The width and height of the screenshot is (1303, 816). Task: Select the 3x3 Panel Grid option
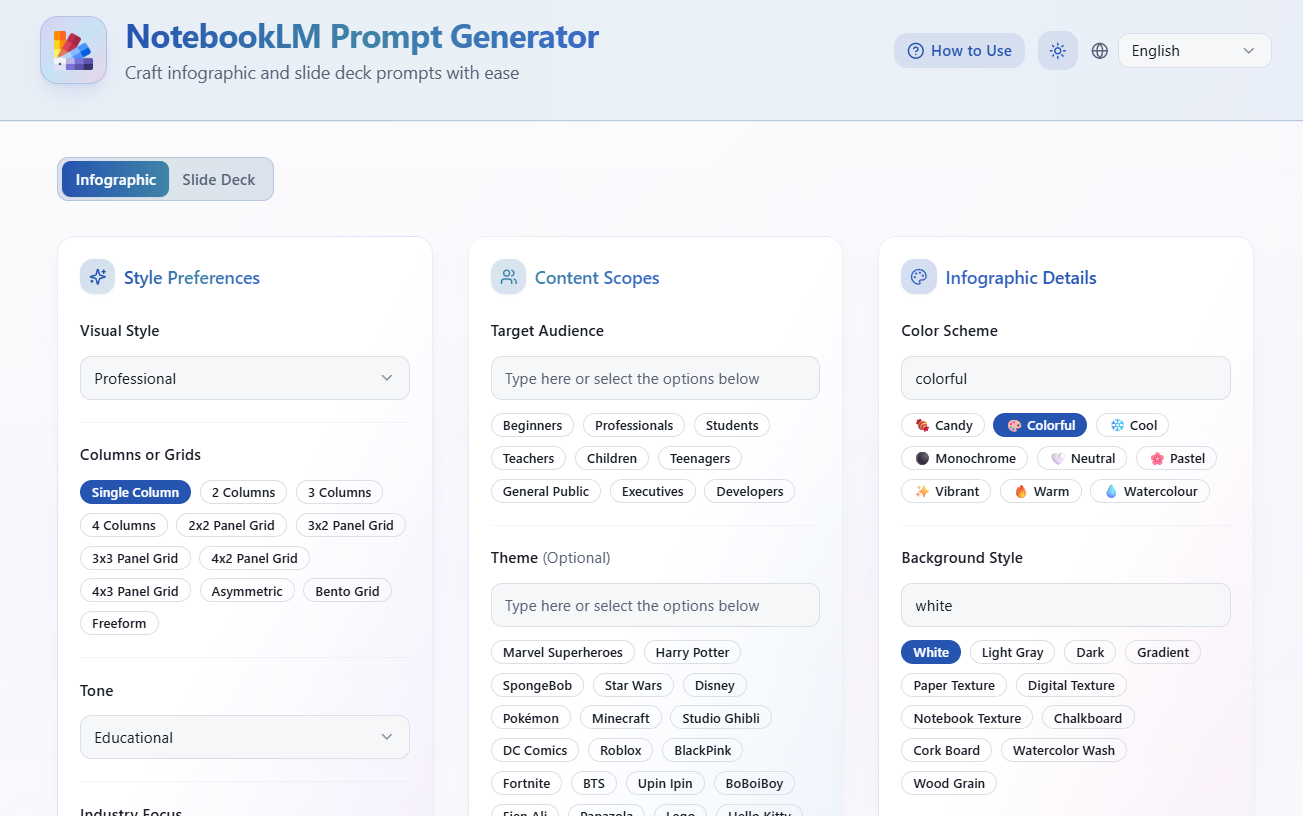coord(135,558)
